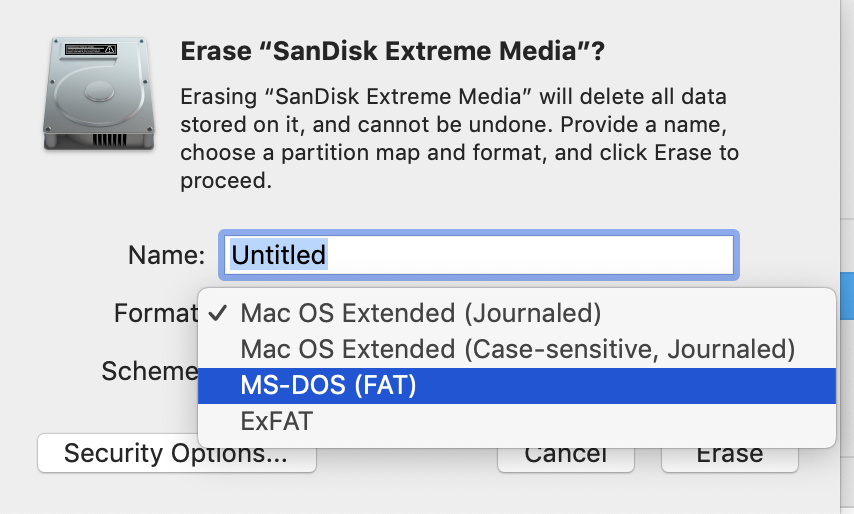Click the "Format" label
The image size is (854, 514).
(x=154, y=314)
